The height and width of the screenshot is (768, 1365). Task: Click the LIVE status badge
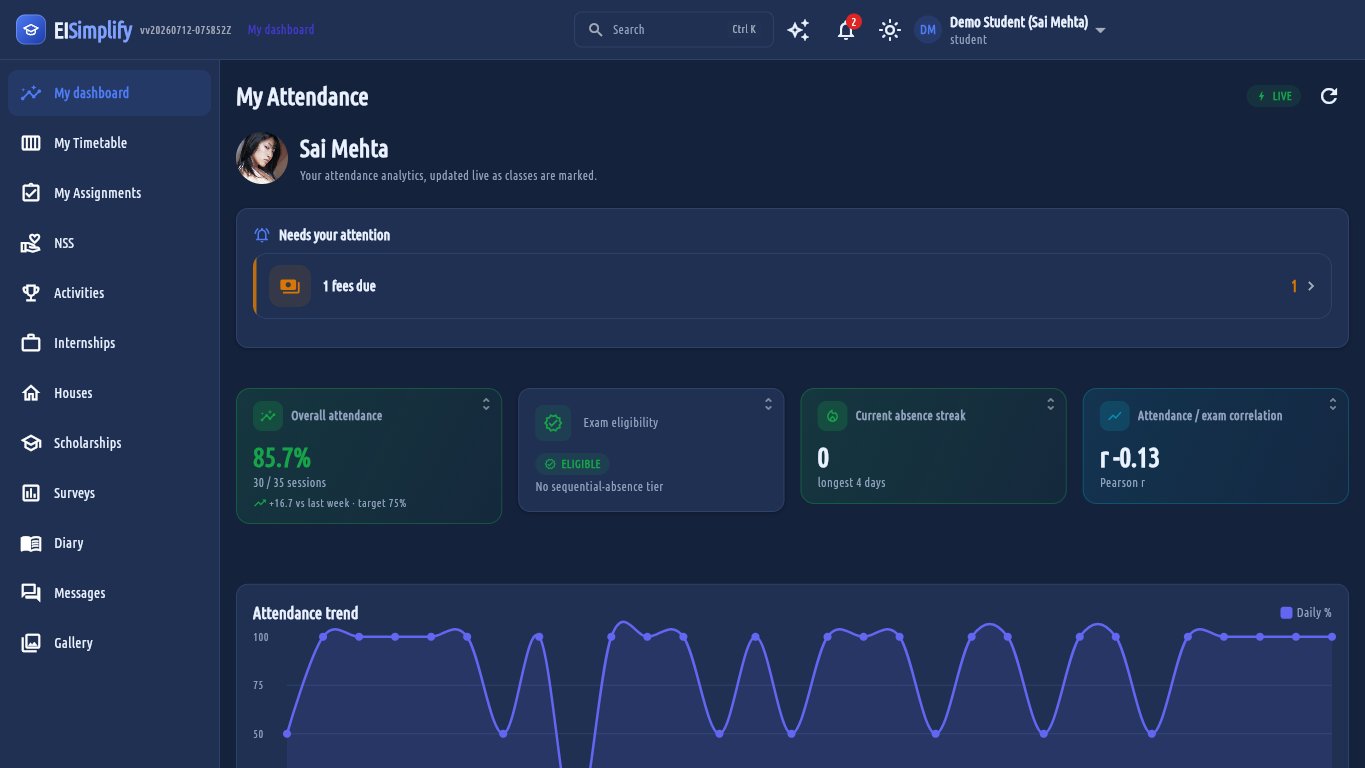click(x=1274, y=96)
